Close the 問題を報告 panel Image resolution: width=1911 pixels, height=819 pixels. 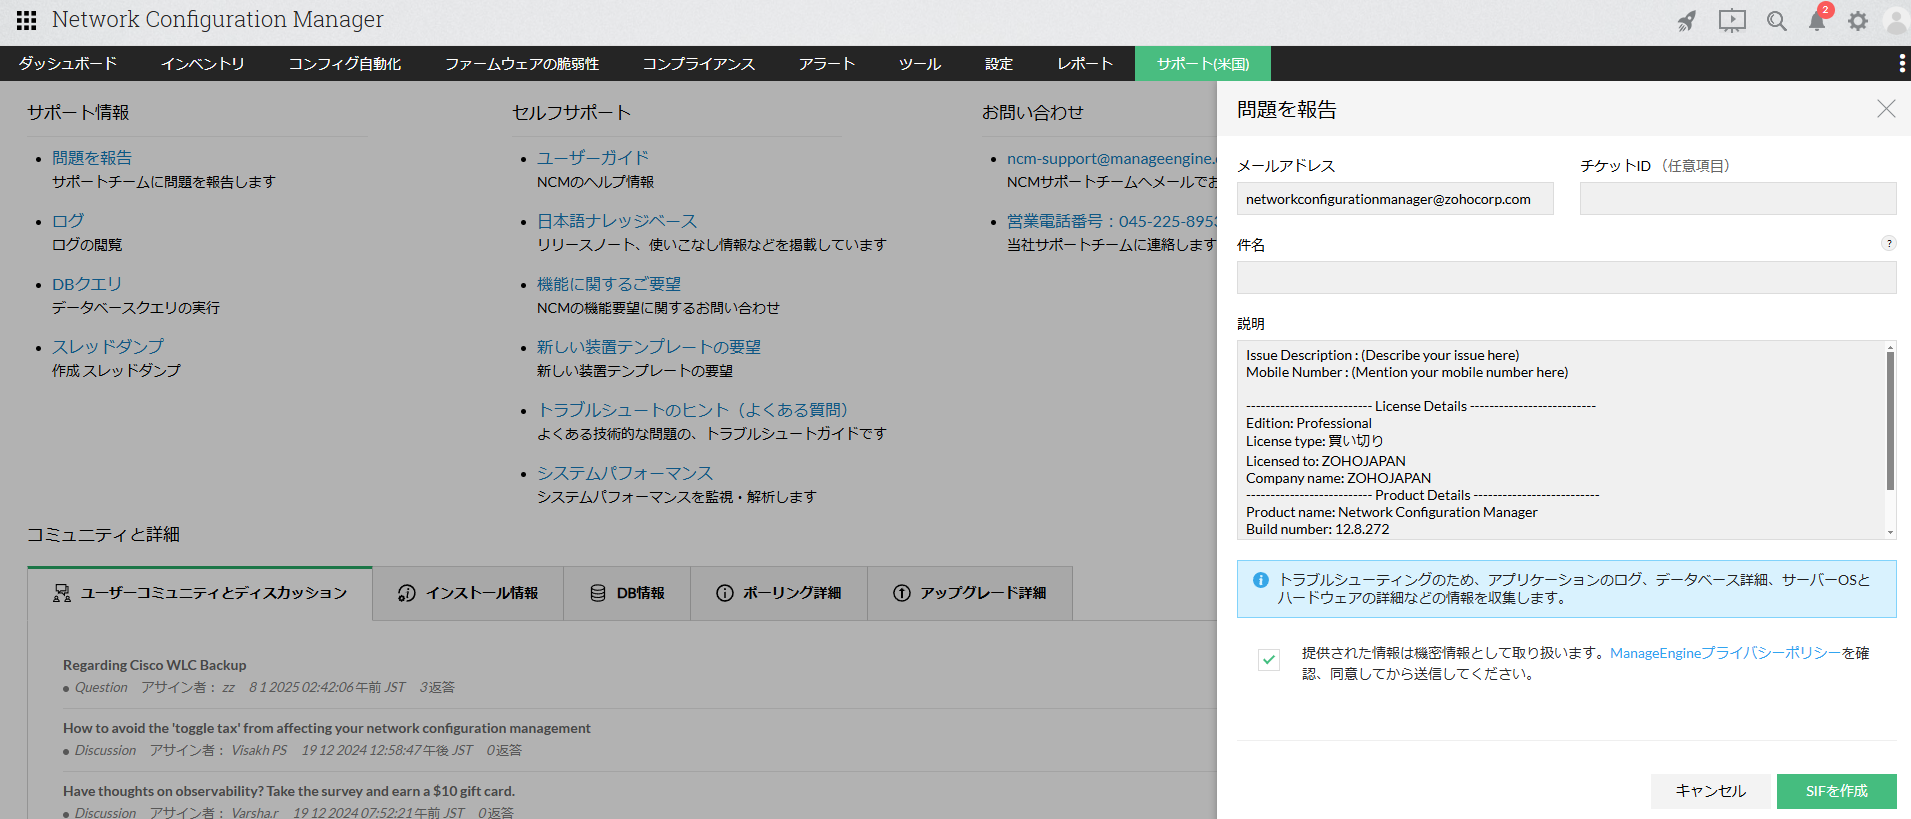[x=1886, y=109]
